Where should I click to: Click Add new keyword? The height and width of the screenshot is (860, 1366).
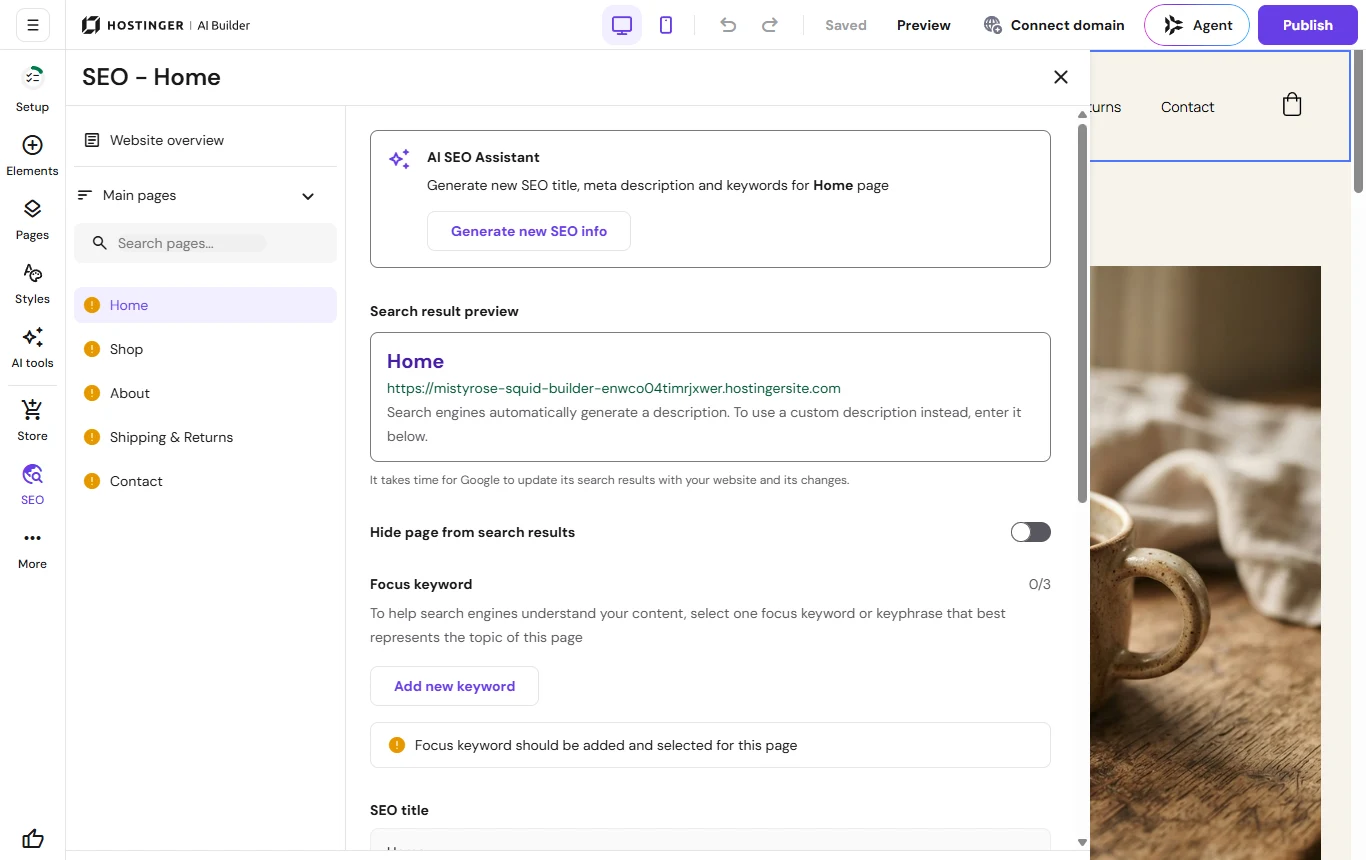(x=454, y=686)
